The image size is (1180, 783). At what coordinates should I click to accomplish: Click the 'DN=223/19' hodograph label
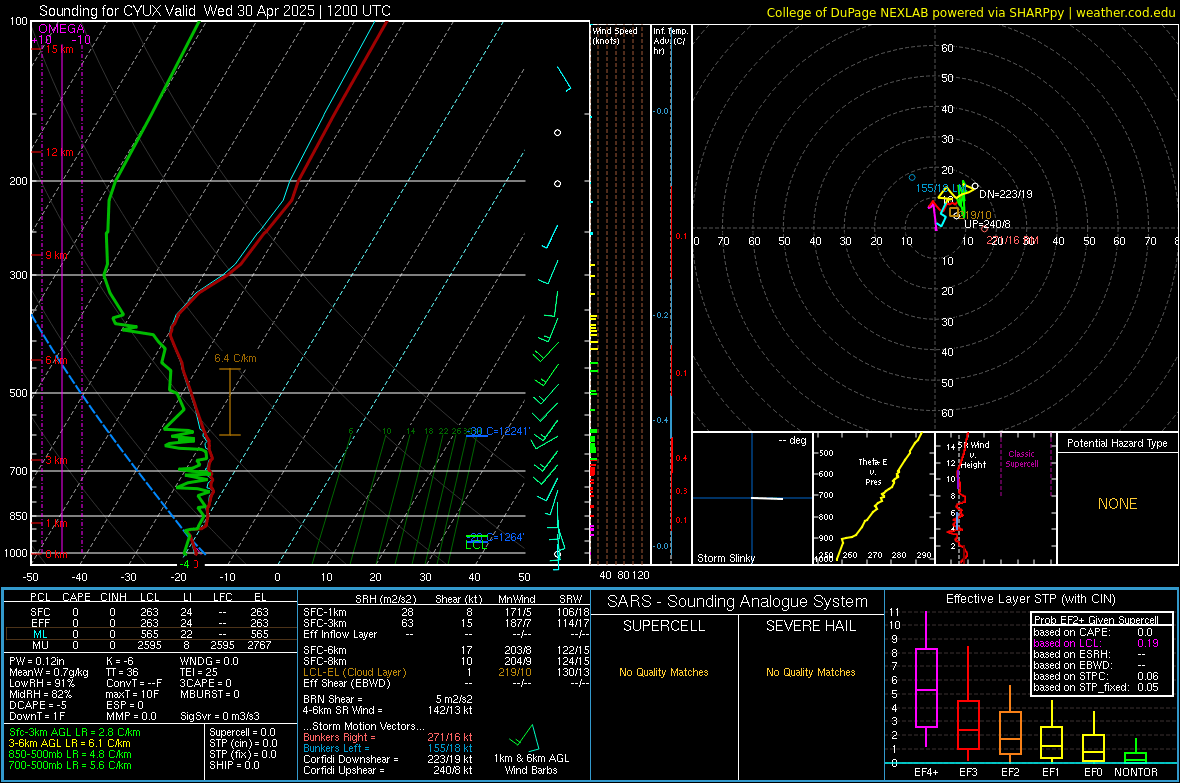point(1005,194)
